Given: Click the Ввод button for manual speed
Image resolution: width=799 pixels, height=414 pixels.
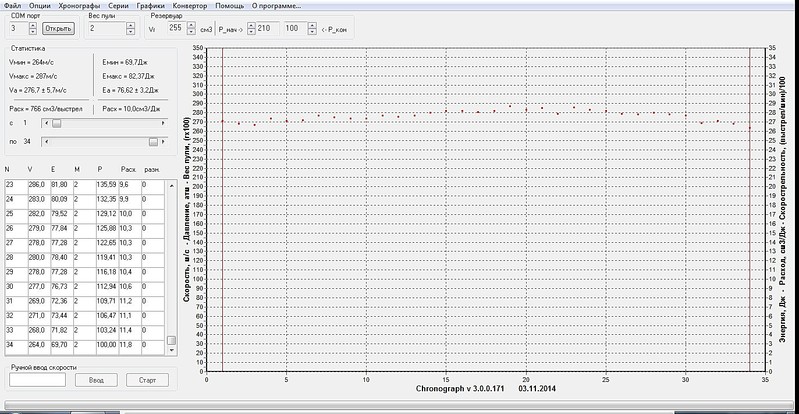Looking at the screenshot, I should click(x=96, y=380).
